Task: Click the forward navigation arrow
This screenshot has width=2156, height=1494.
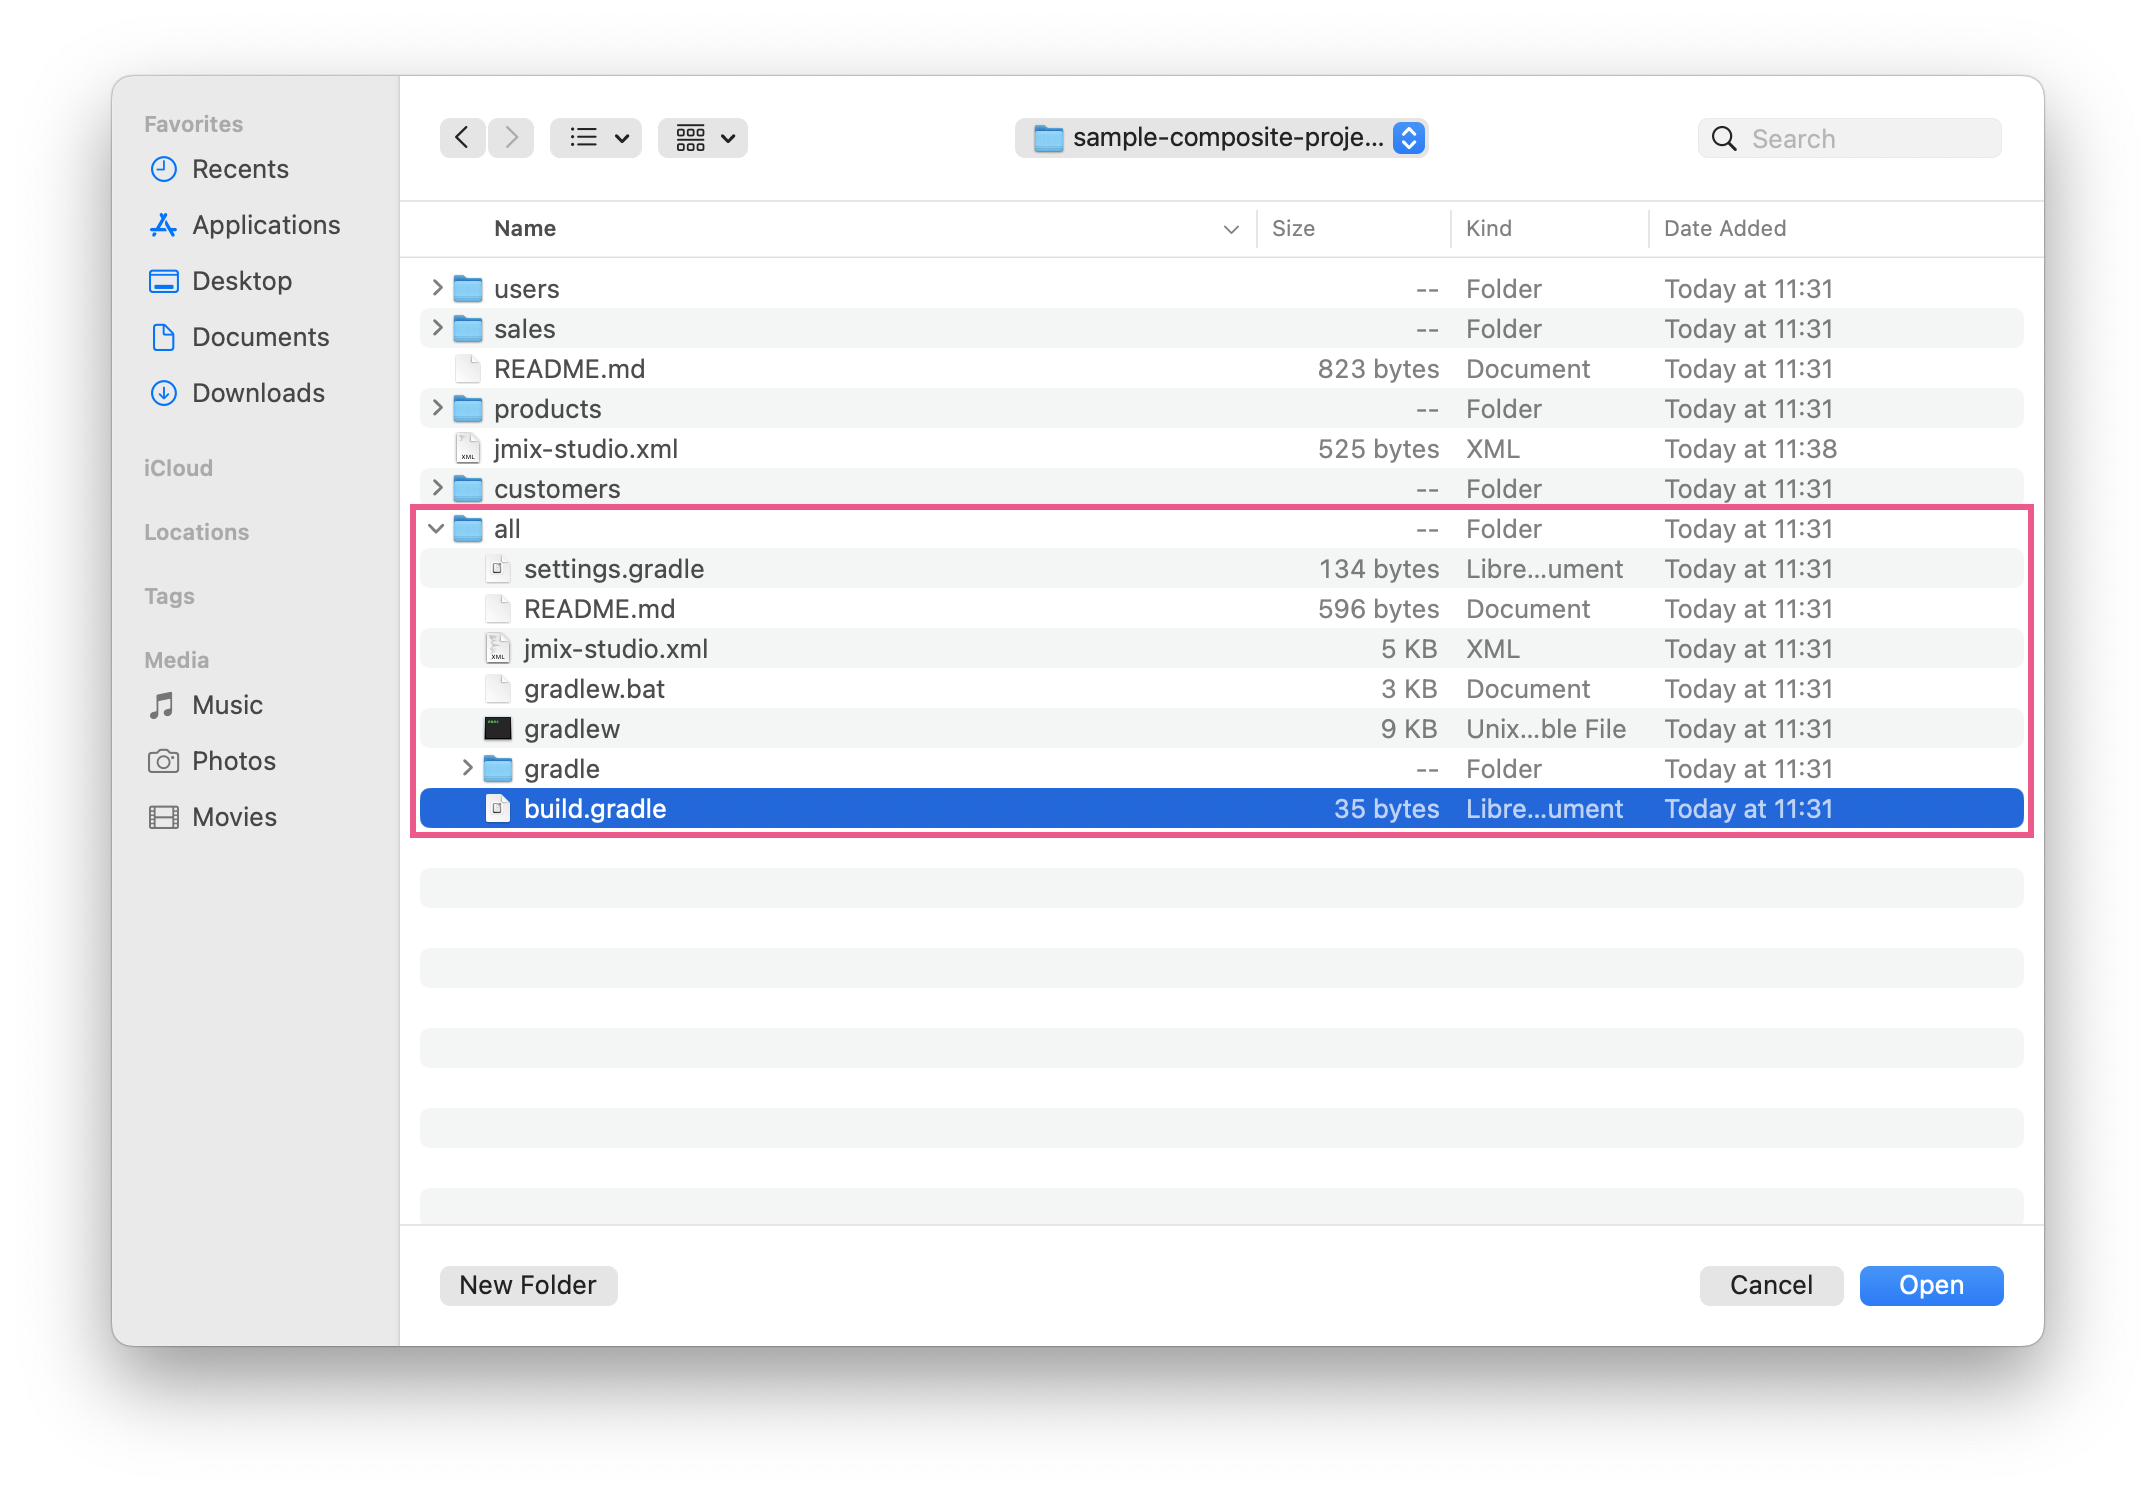Action: tap(511, 138)
